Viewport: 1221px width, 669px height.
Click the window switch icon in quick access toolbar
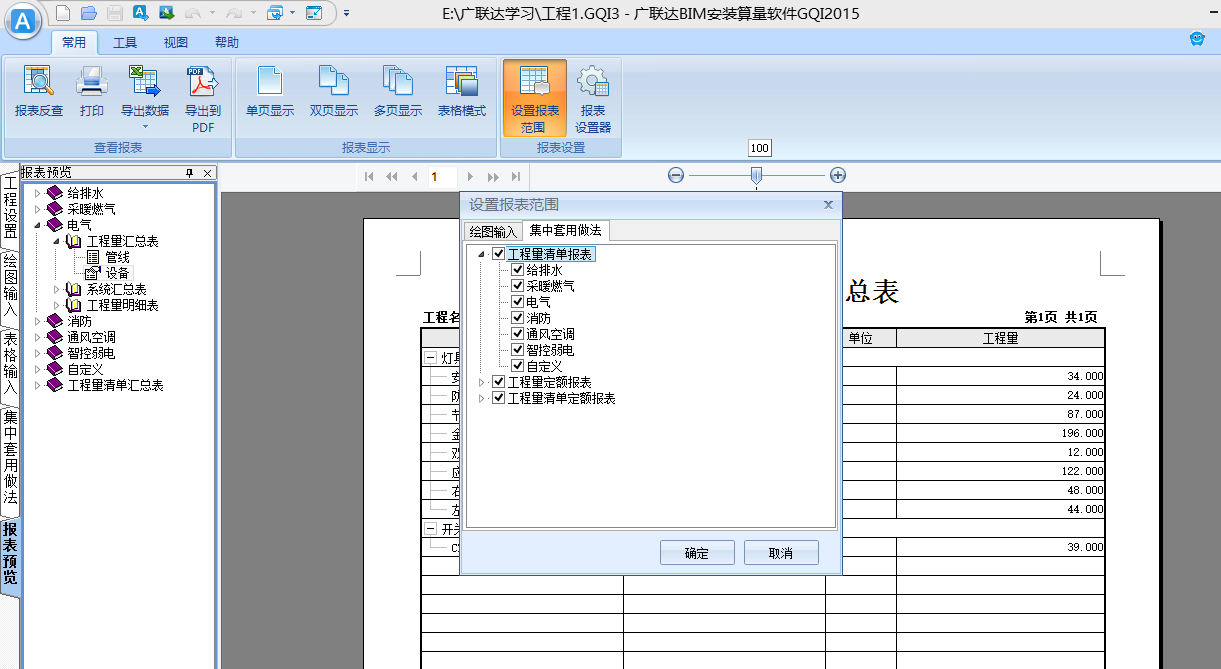[x=275, y=13]
